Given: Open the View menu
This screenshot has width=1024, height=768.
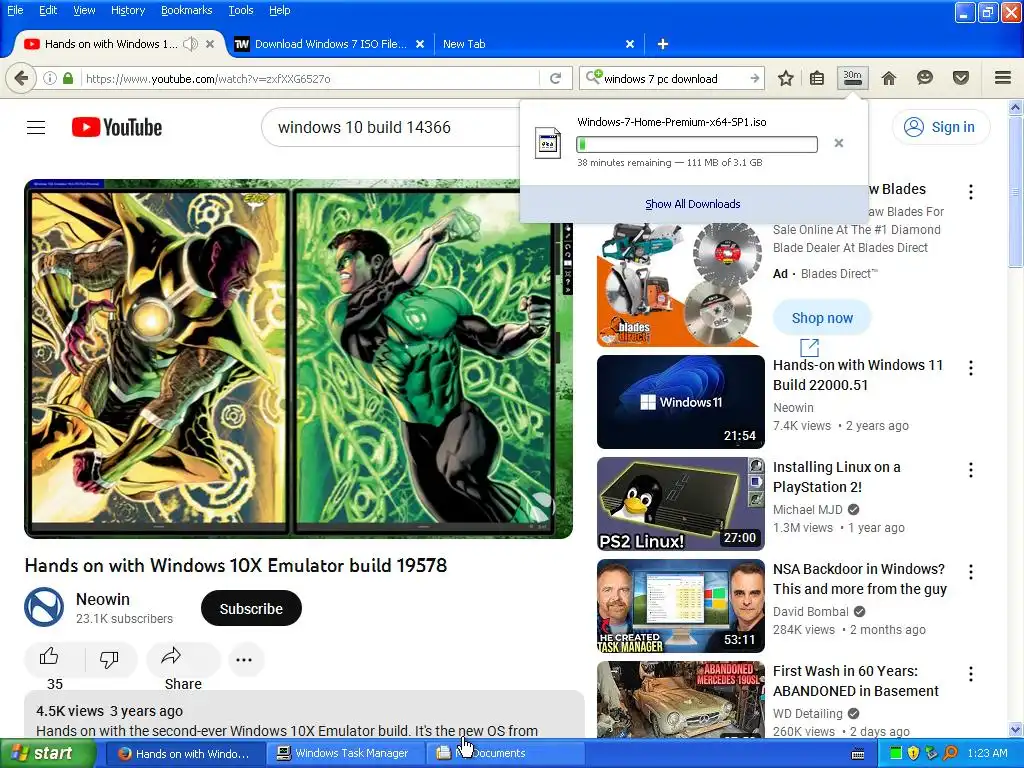Looking at the screenshot, I should point(84,10).
